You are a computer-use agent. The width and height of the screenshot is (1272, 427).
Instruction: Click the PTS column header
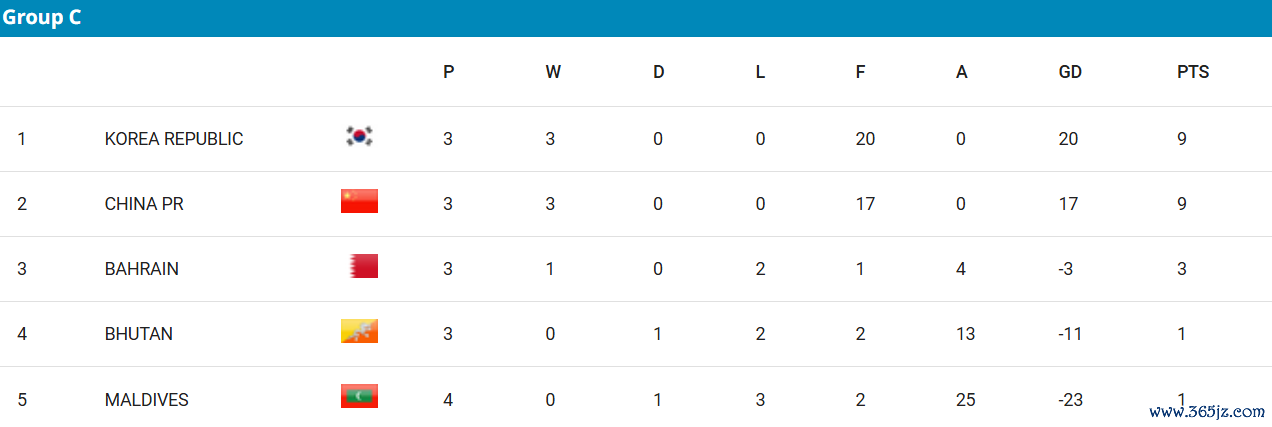point(1193,72)
